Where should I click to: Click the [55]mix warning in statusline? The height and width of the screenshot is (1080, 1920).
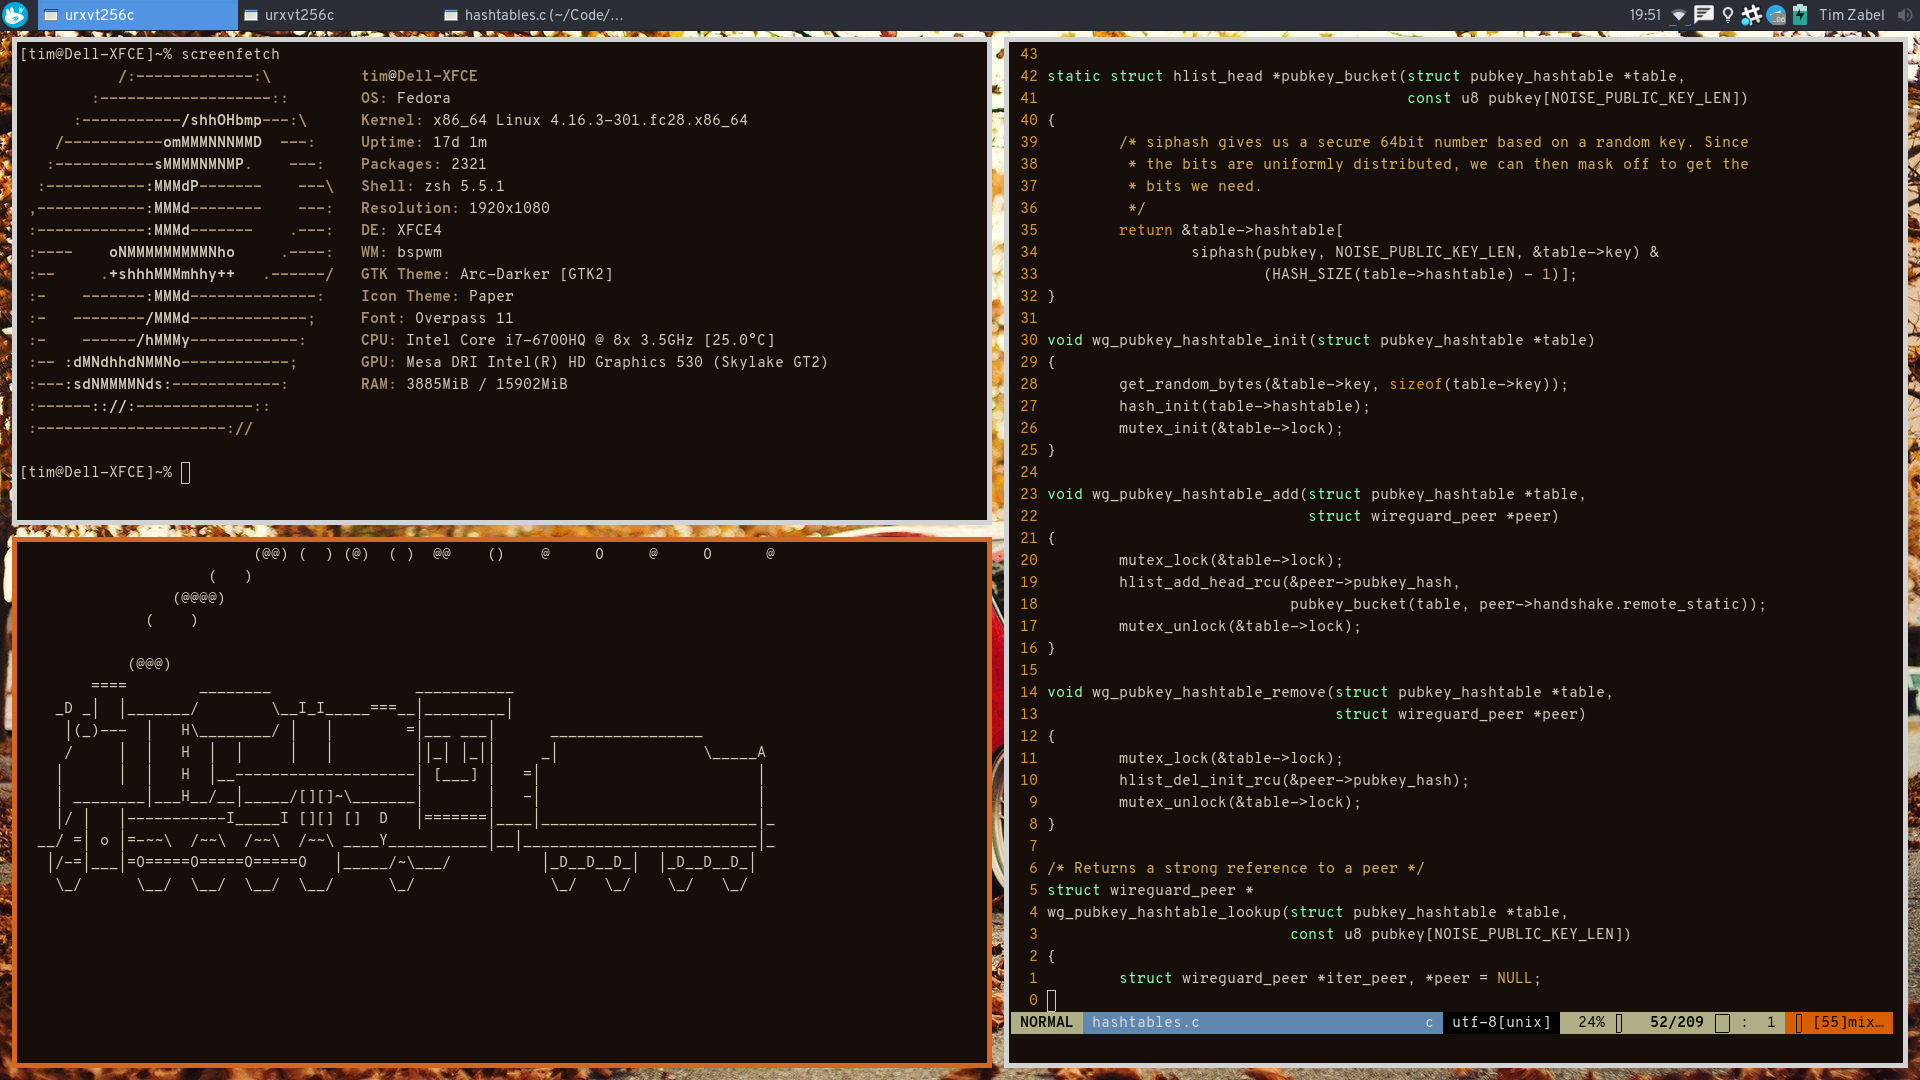[x=1848, y=1022]
